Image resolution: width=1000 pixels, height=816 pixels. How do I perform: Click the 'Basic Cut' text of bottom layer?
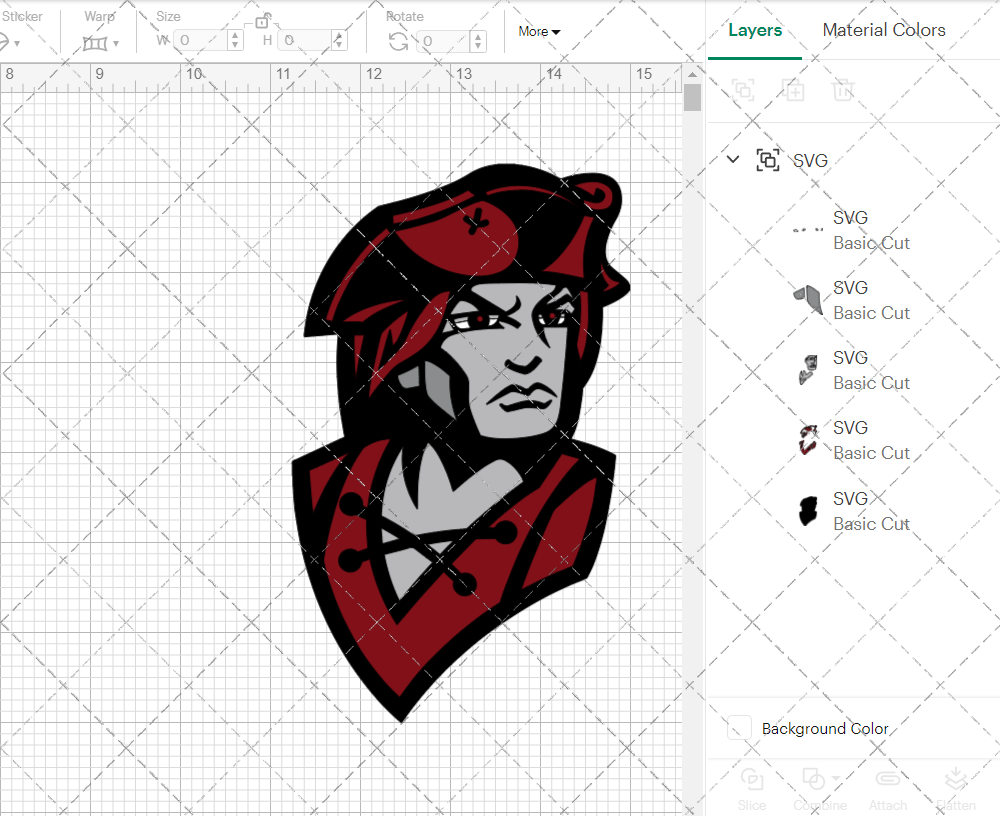pos(871,524)
